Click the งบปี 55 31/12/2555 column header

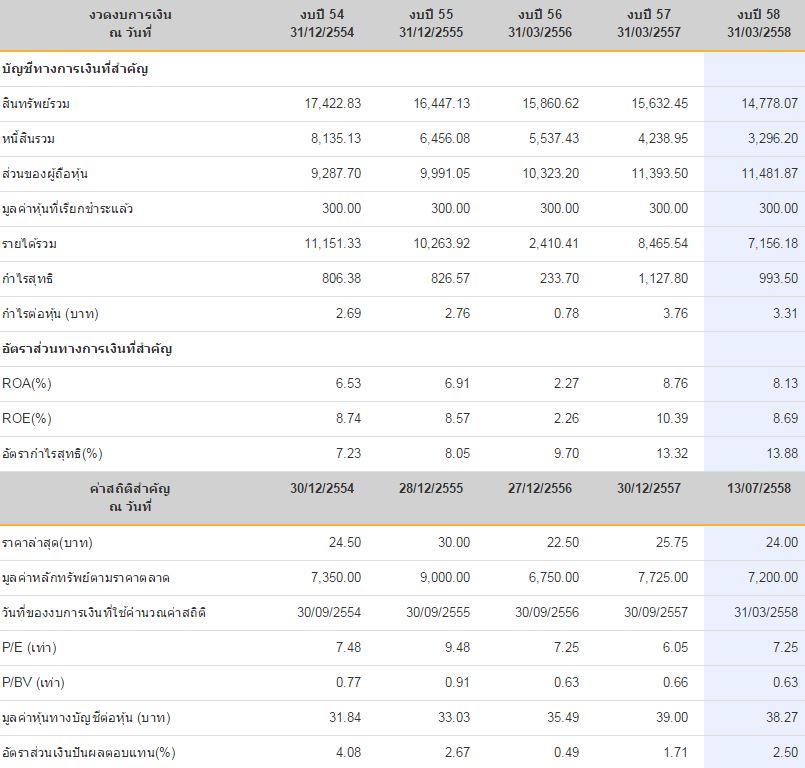(431, 24)
